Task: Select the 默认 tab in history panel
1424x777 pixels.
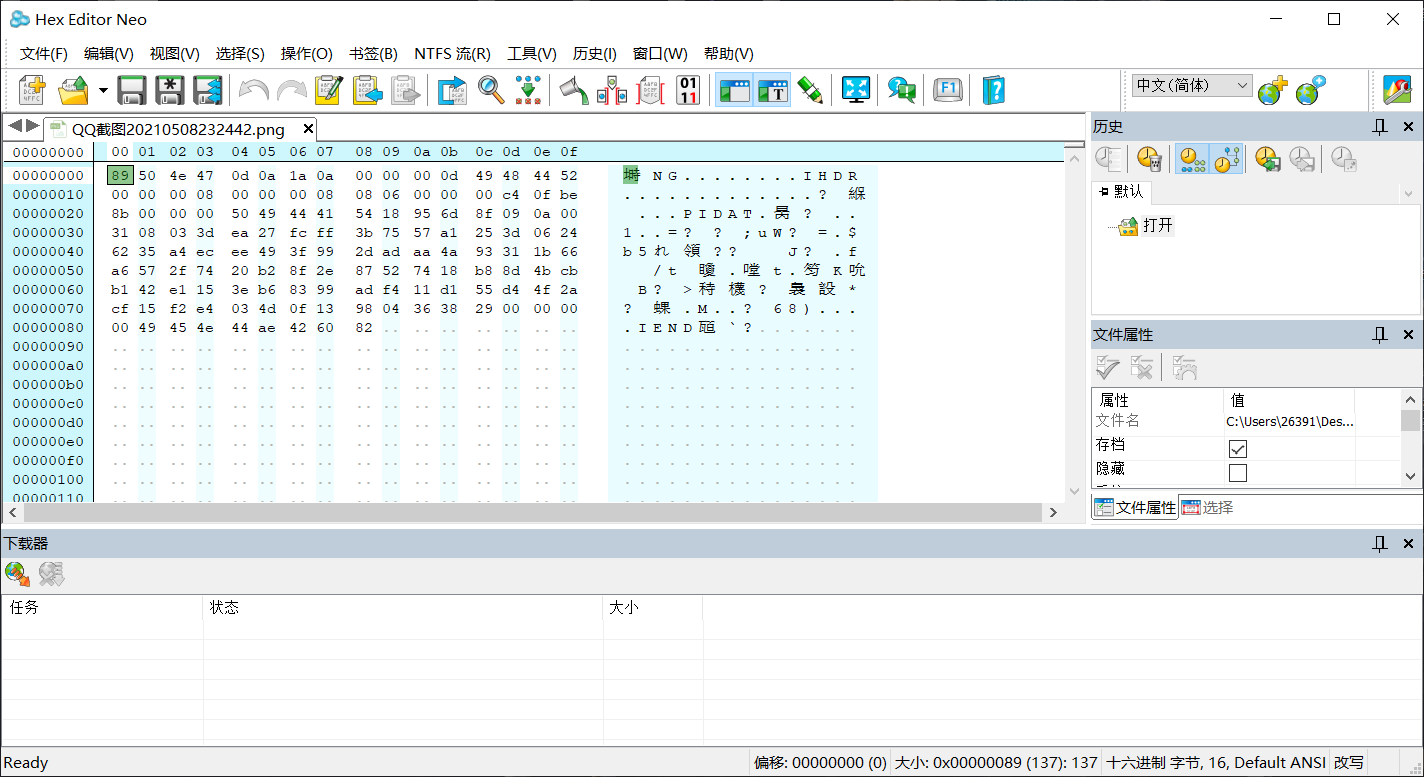Action: click(1122, 192)
